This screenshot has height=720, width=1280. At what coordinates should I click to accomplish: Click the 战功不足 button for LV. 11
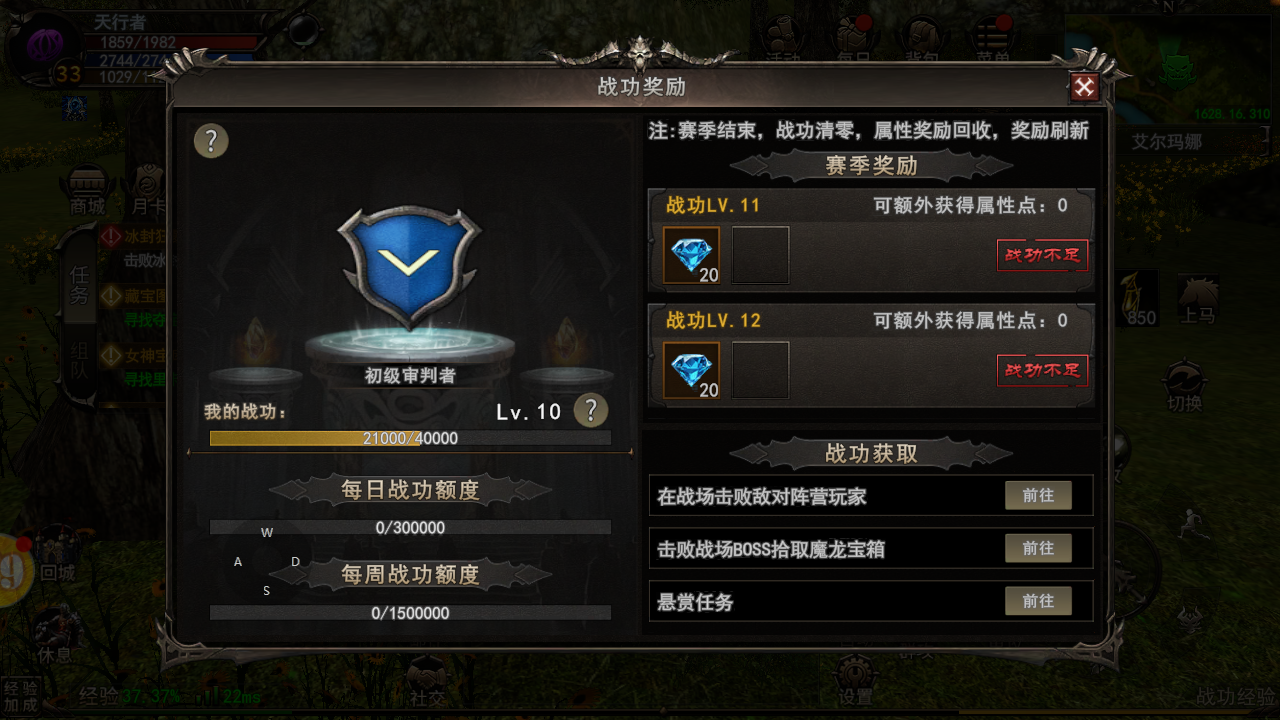point(1042,255)
